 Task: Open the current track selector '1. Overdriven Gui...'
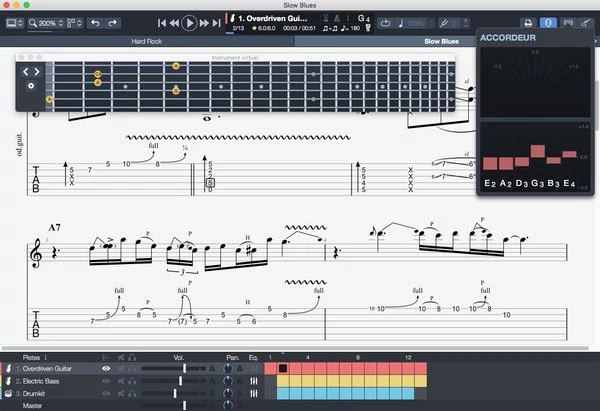[272, 18]
